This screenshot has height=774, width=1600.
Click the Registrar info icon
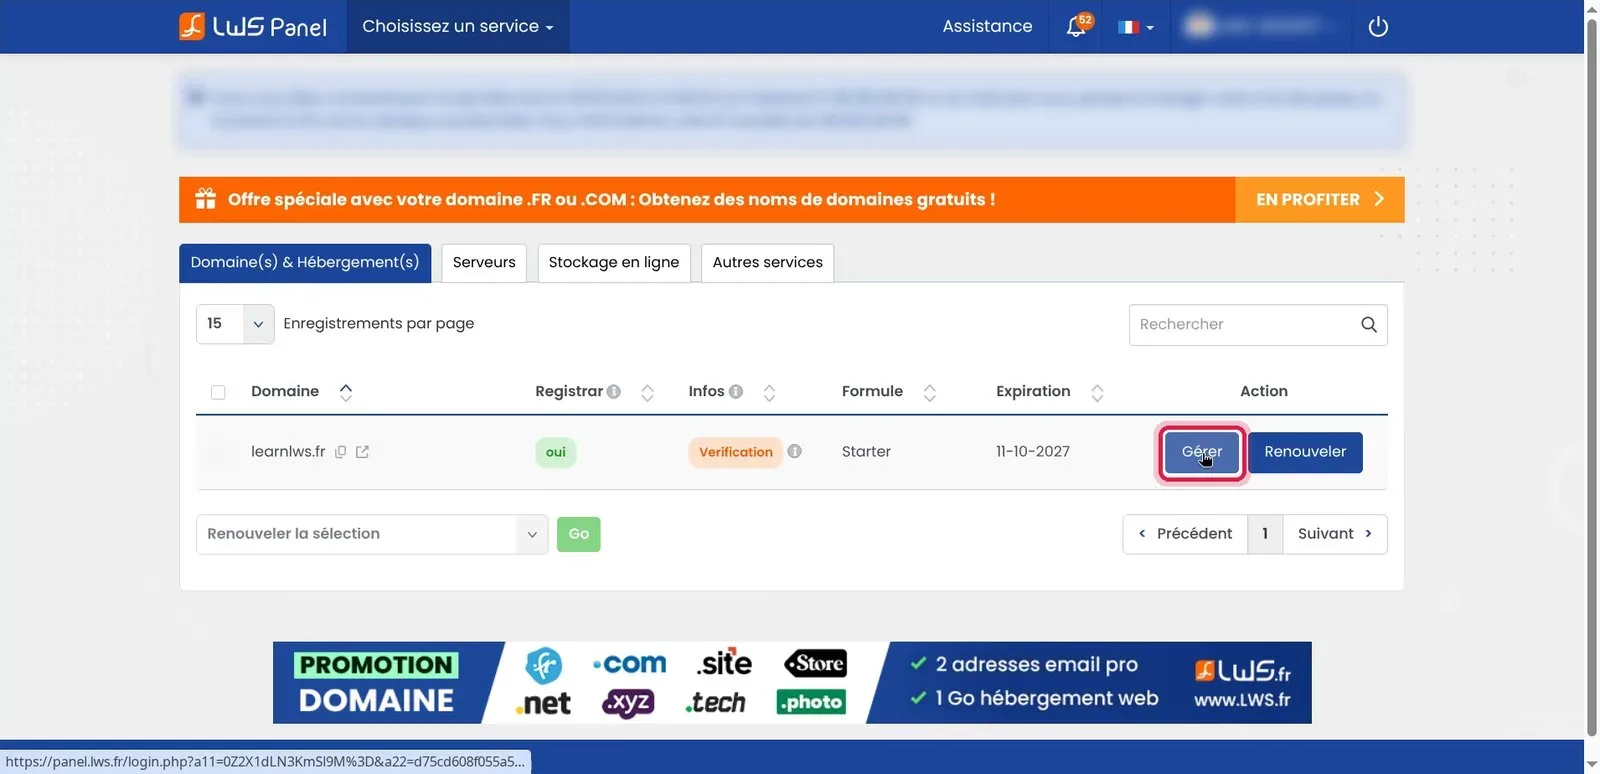click(614, 392)
